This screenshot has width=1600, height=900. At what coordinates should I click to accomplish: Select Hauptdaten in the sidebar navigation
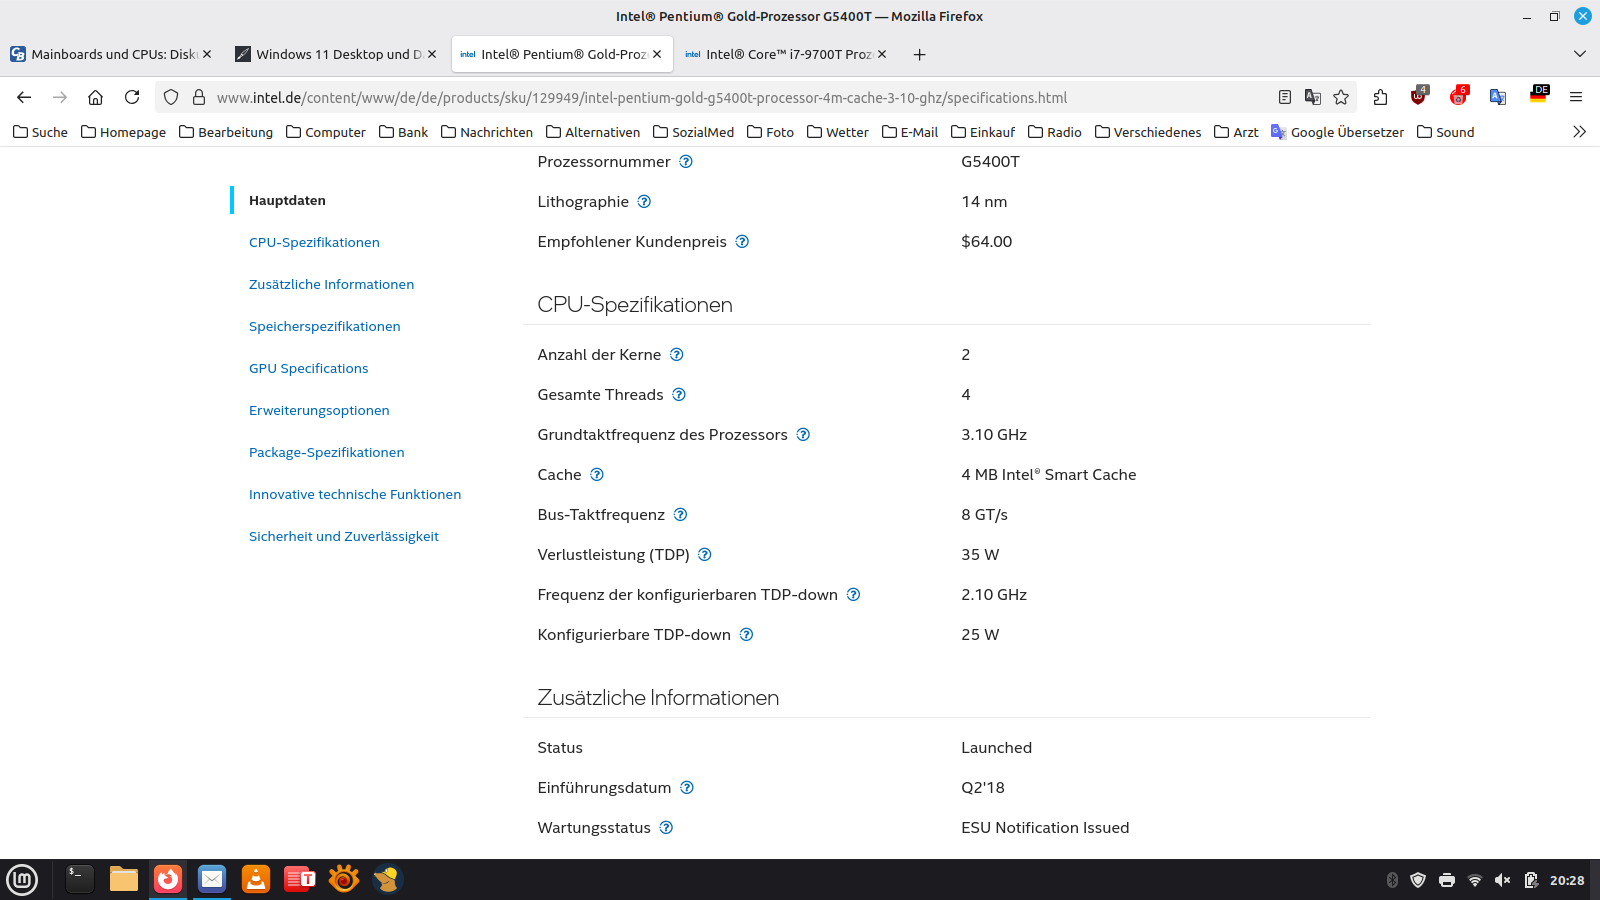coord(287,201)
